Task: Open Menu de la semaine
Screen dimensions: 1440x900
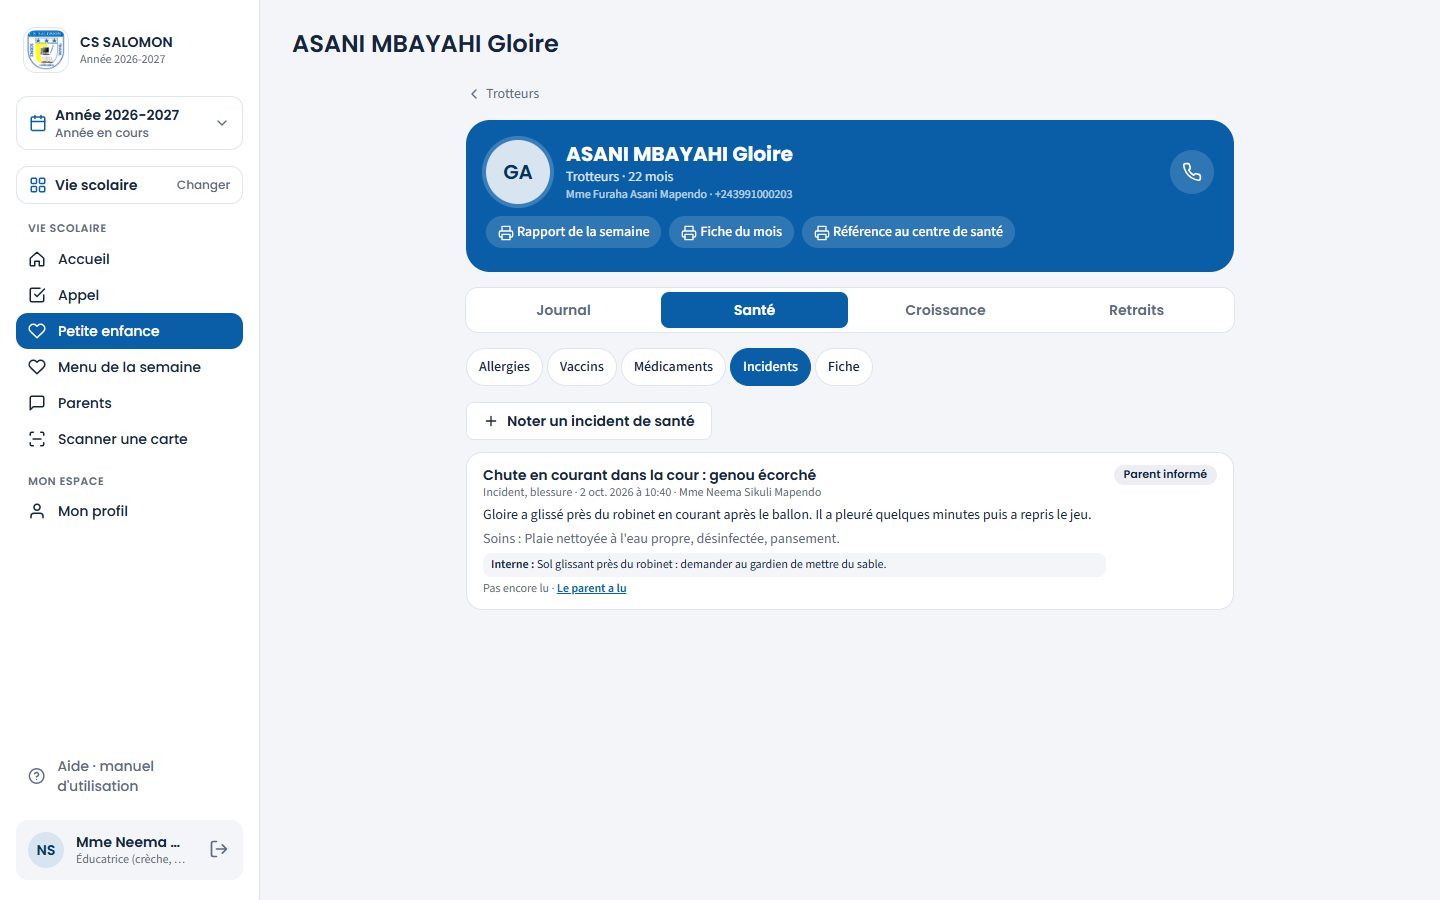Action: [129, 367]
